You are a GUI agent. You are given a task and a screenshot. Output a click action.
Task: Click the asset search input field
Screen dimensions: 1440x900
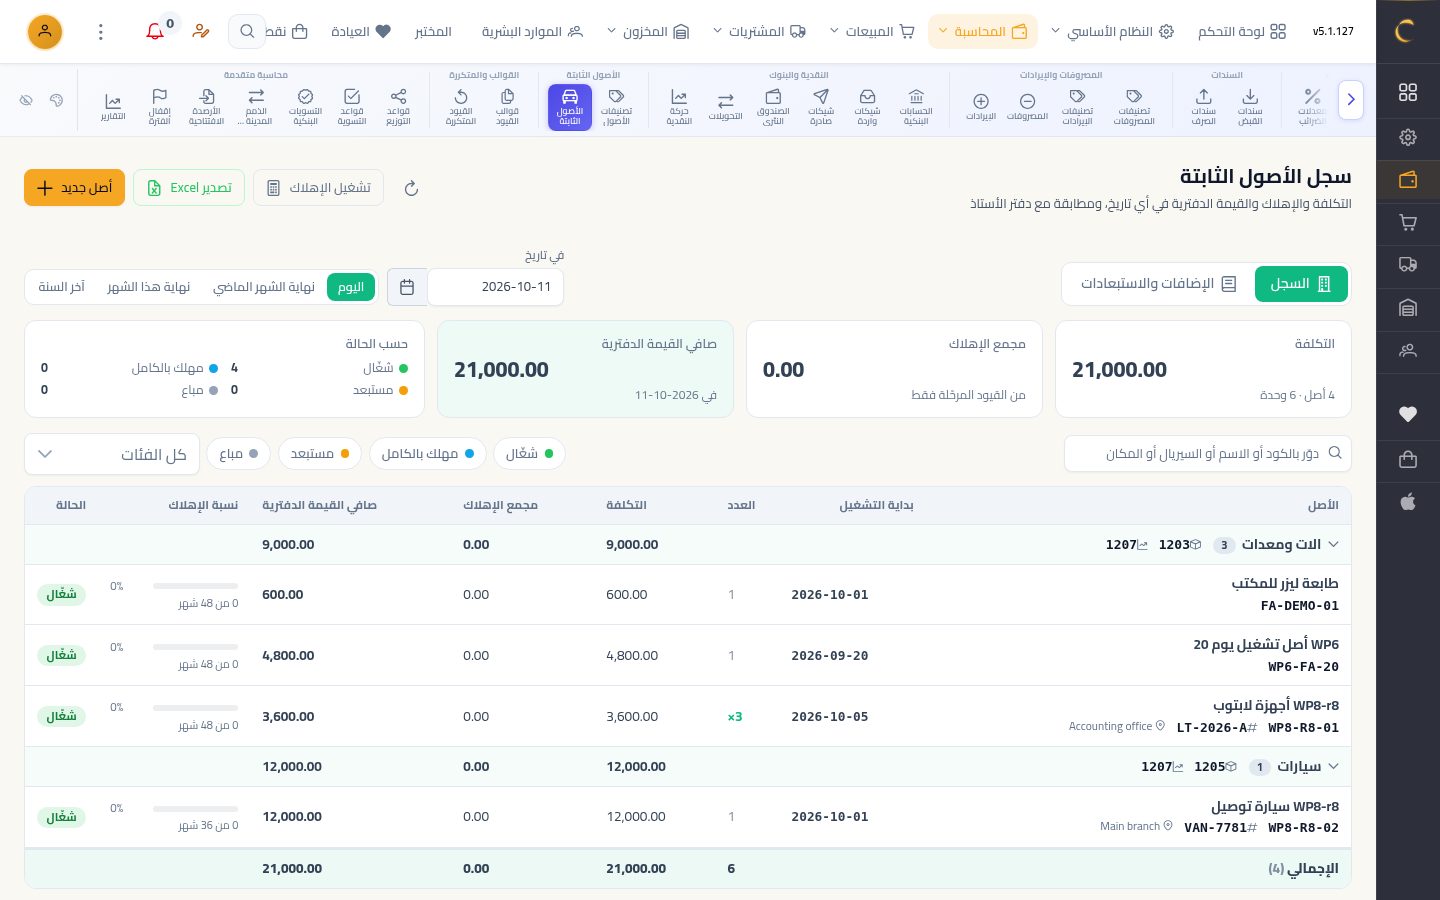click(x=1208, y=454)
